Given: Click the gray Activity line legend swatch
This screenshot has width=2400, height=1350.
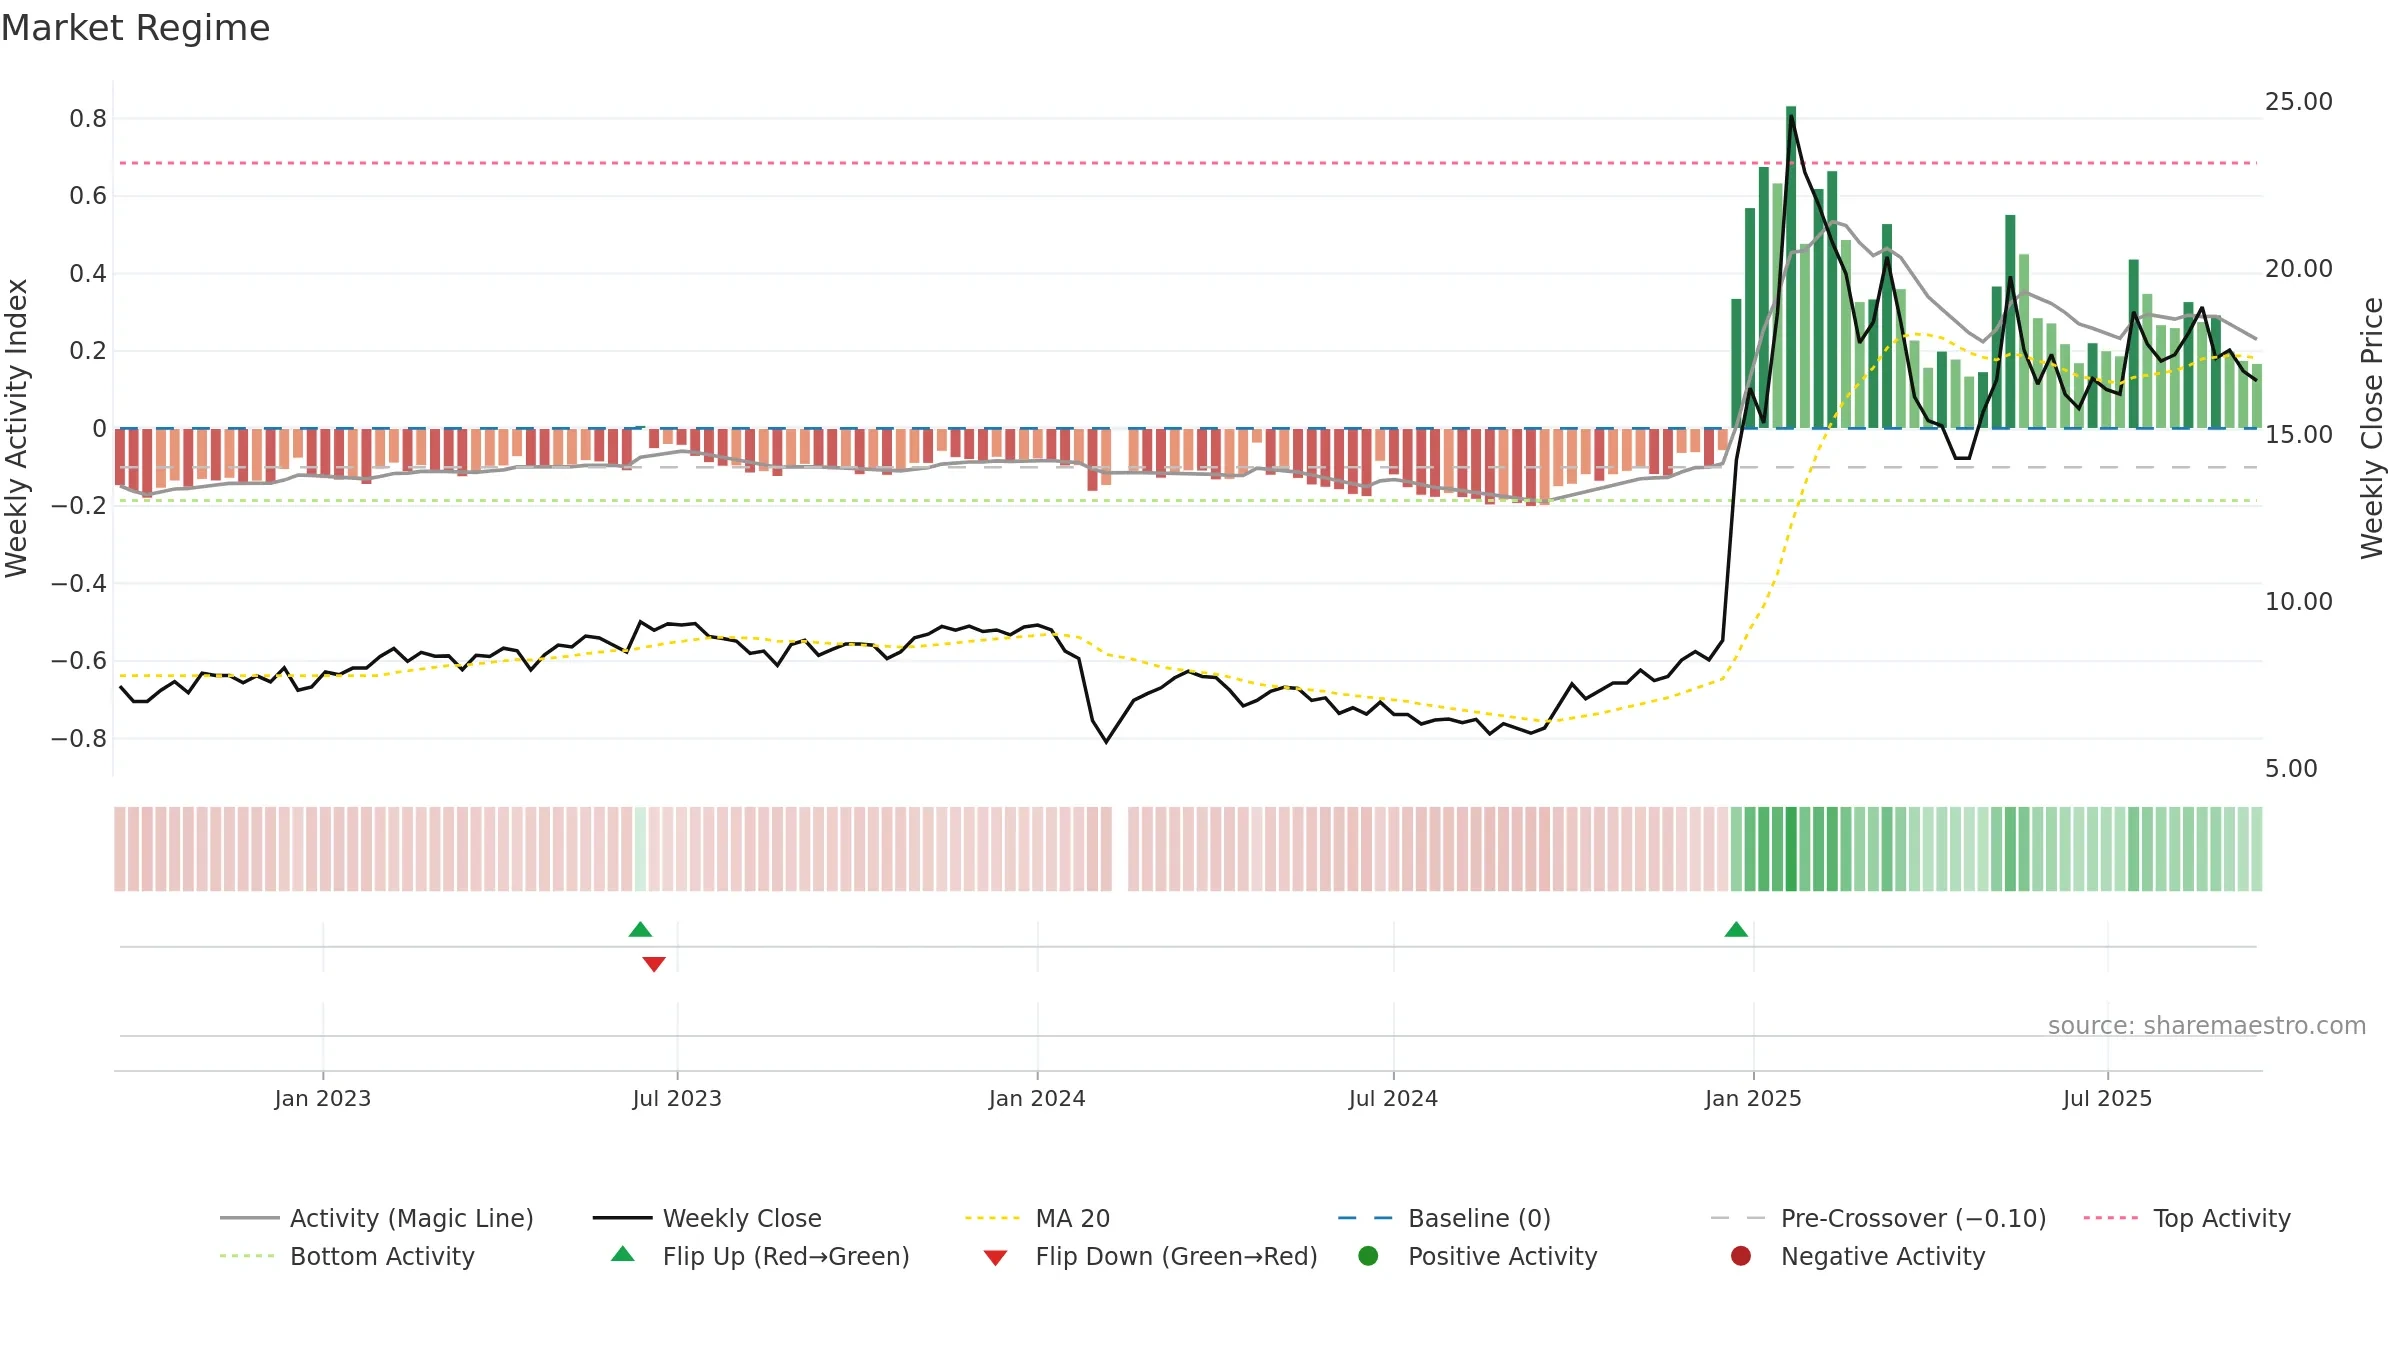Looking at the screenshot, I should point(249,1218).
